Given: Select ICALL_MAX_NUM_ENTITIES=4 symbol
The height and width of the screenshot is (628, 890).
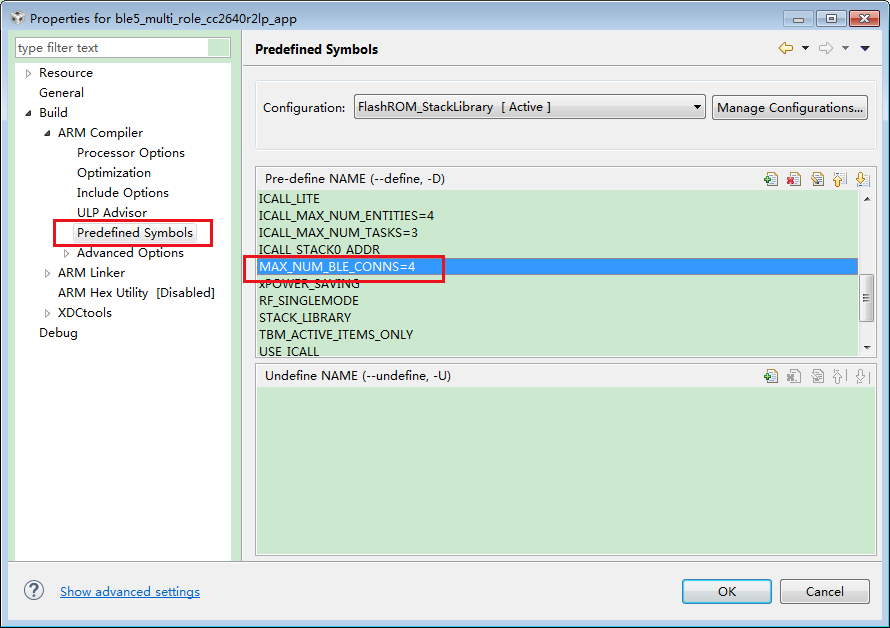Looking at the screenshot, I should click(x=557, y=216).
